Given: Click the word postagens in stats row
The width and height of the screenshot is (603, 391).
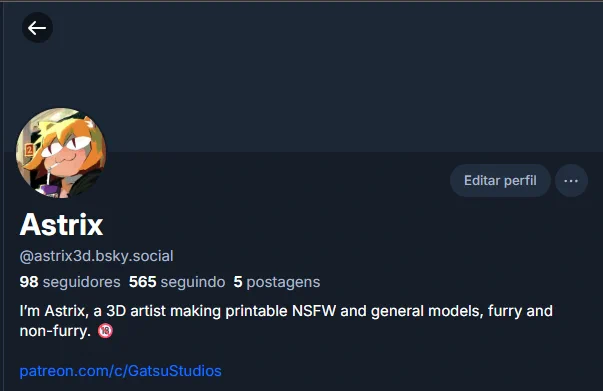Looking at the screenshot, I should (283, 283).
